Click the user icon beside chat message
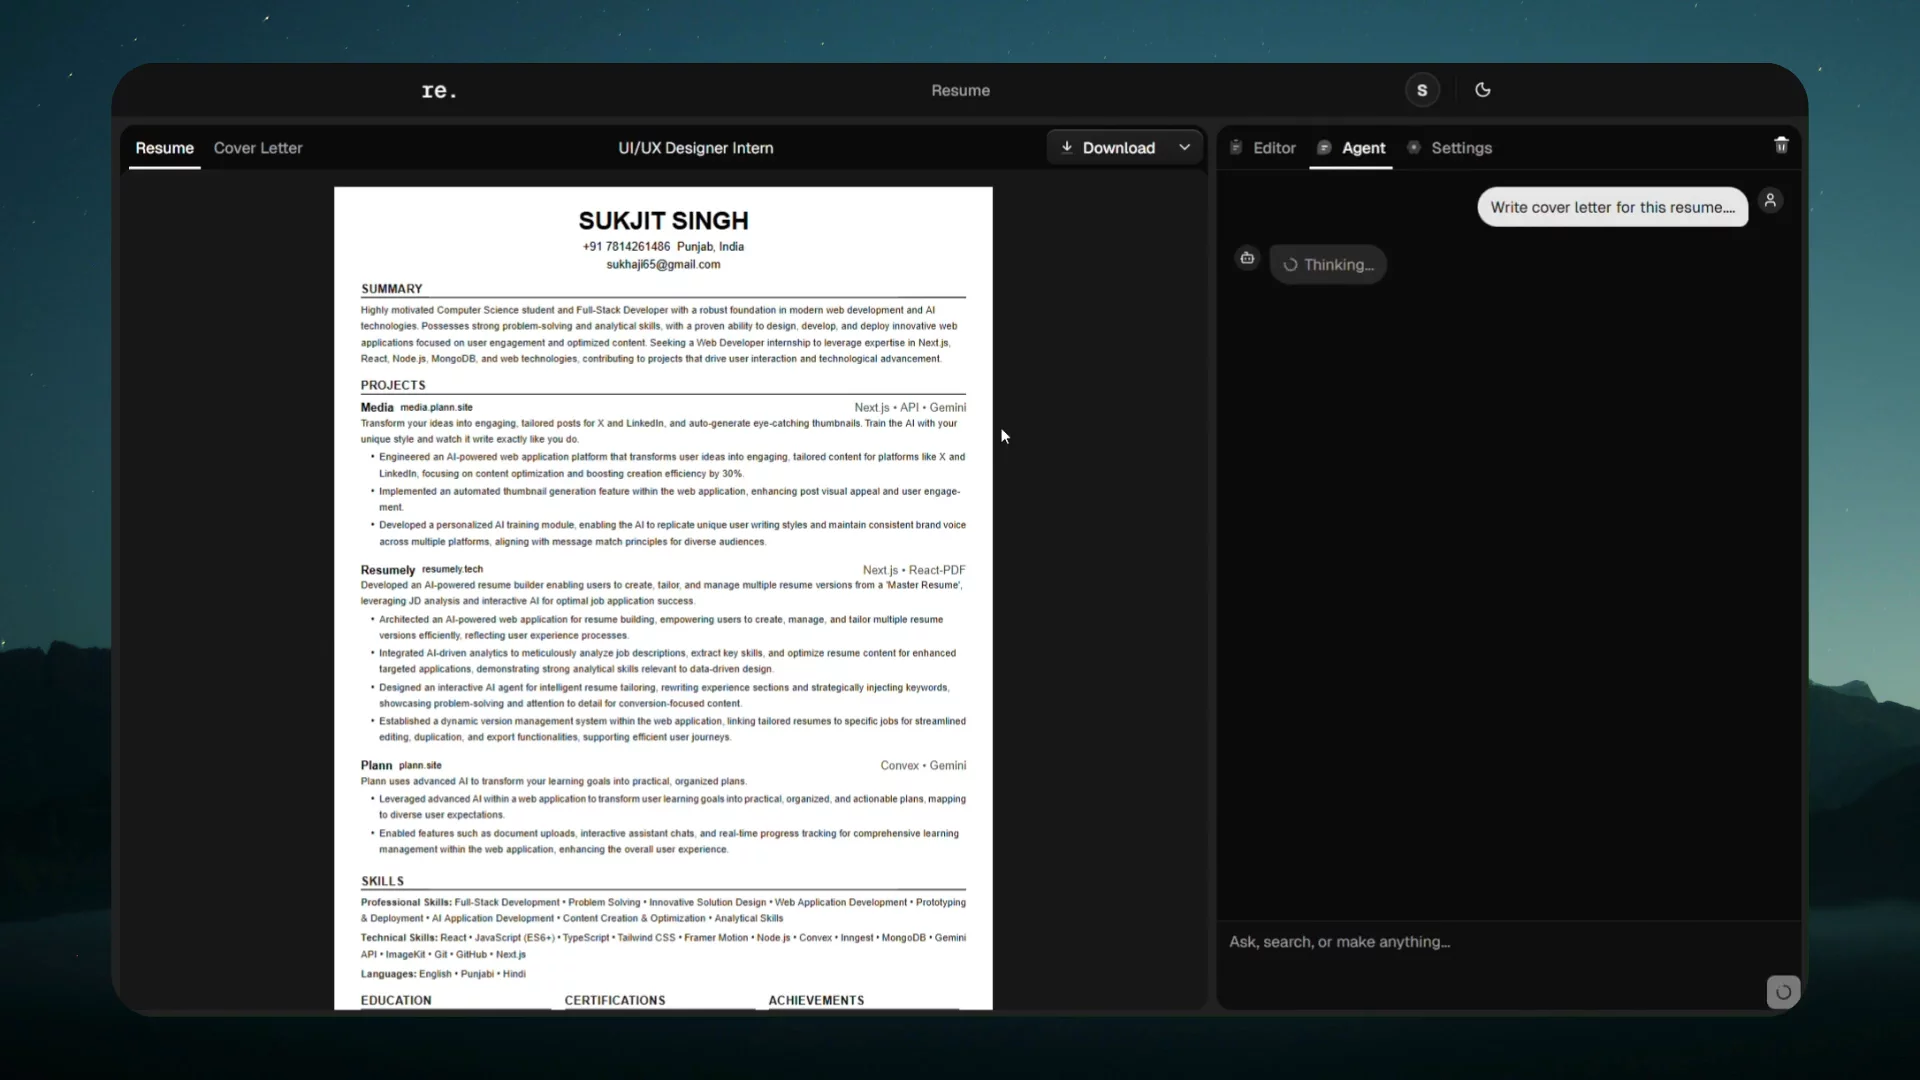The height and width of the screenshot is (1080, 1920). (1770, 200)
